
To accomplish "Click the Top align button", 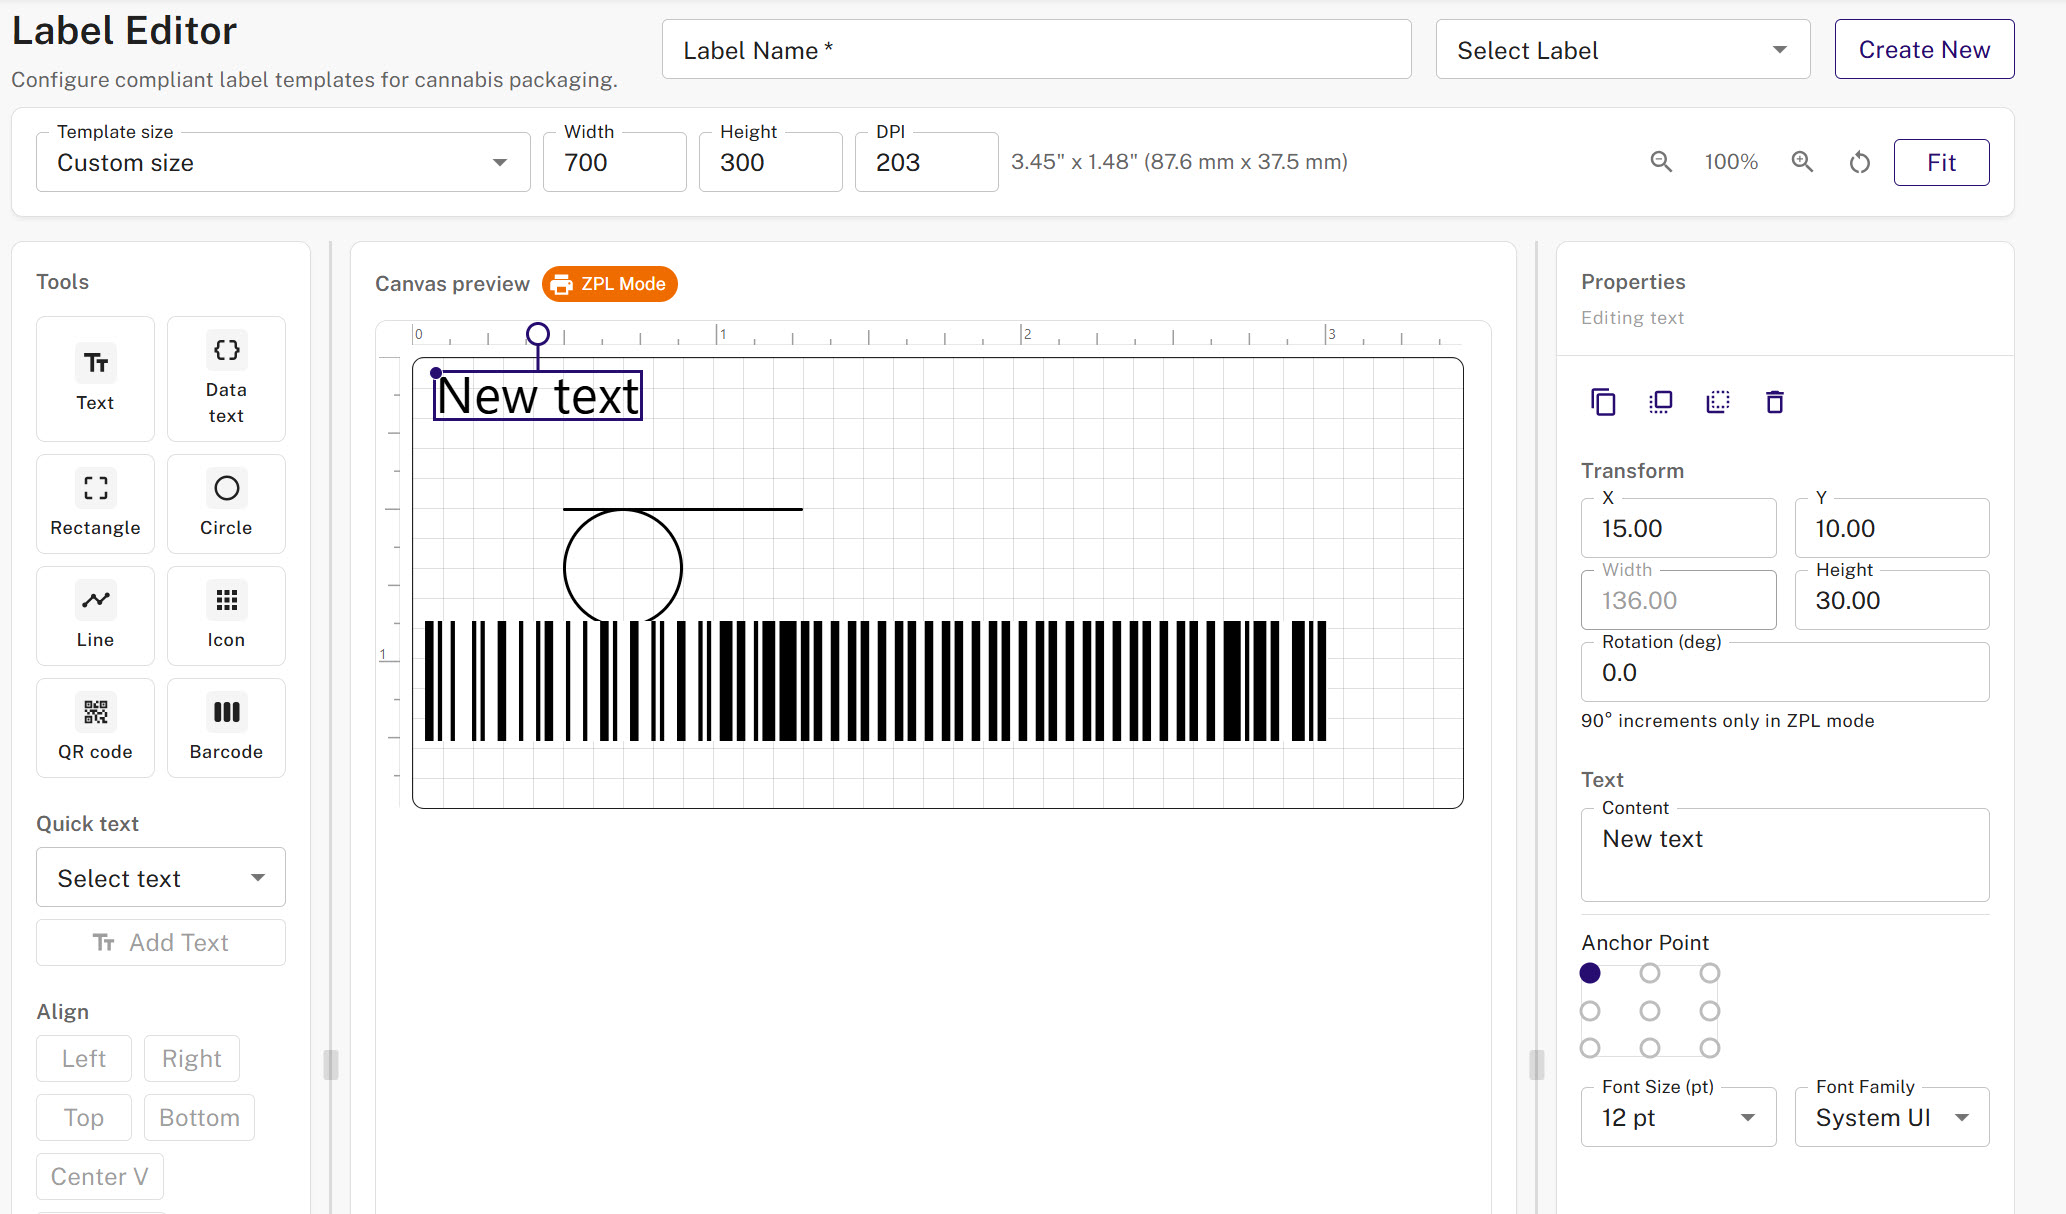I will pyautogui.click(x=84, y=1118).
